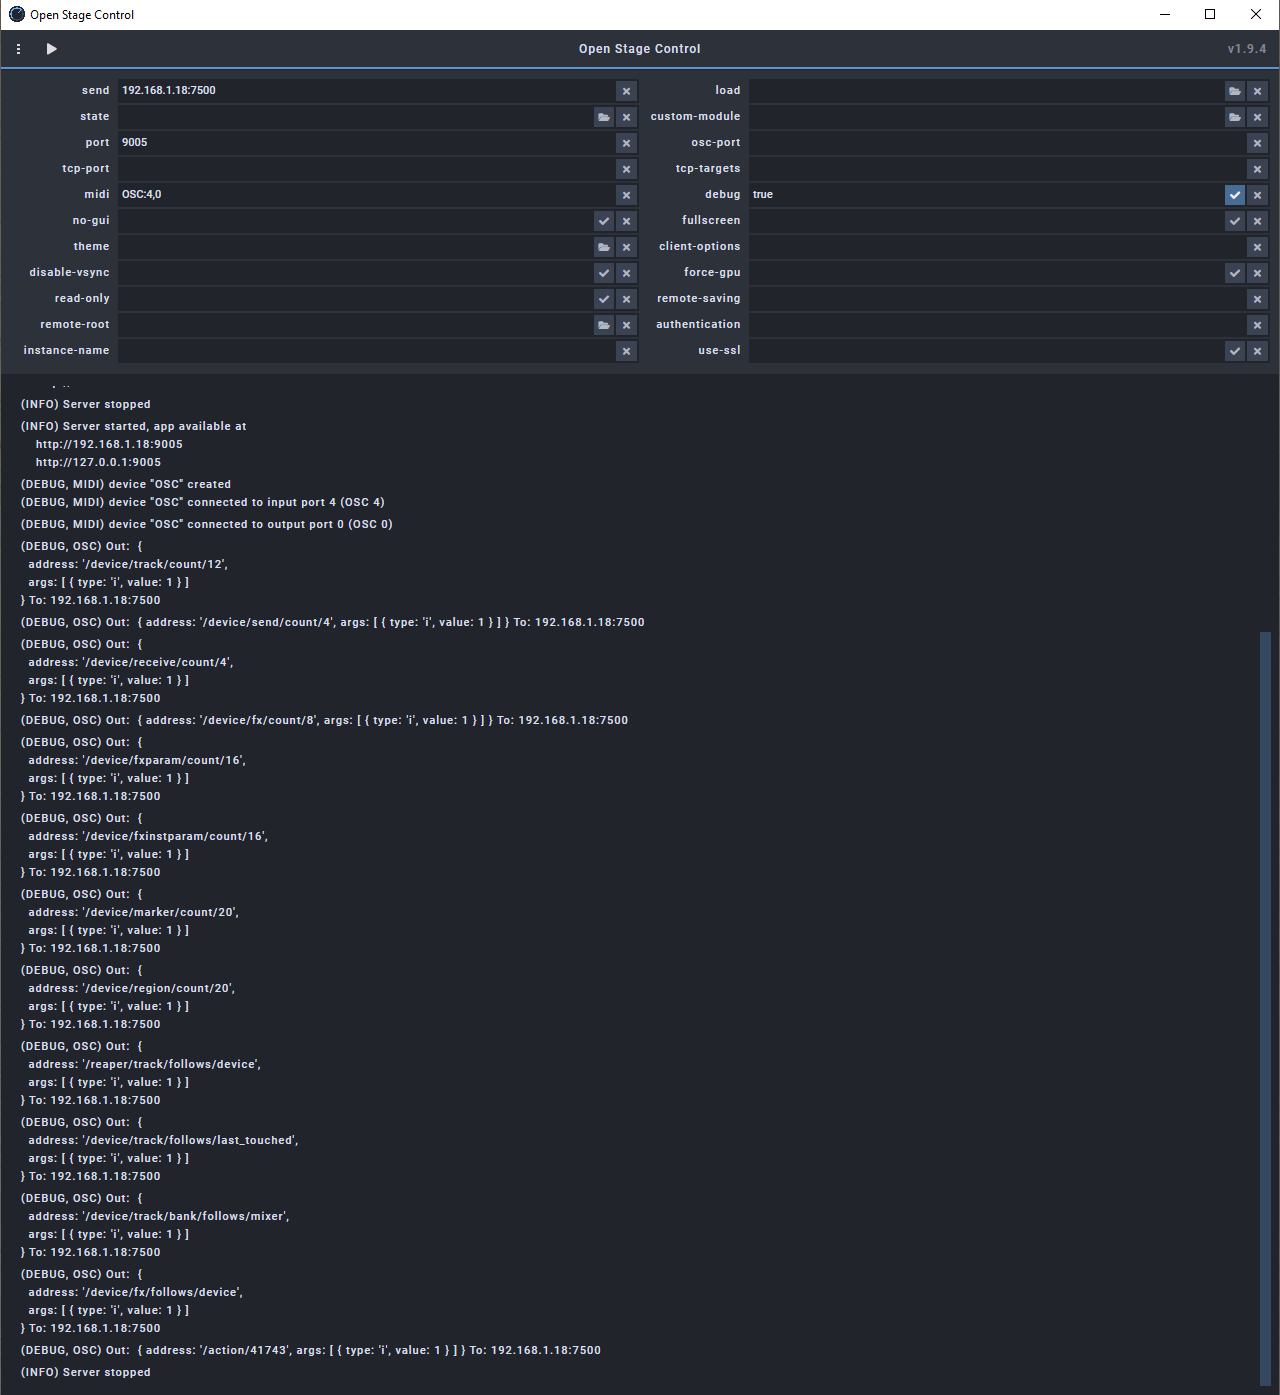Screen dimensions: 1280x1395
Task: Click the midi input showing OSC:4,0
Action: 366,195
